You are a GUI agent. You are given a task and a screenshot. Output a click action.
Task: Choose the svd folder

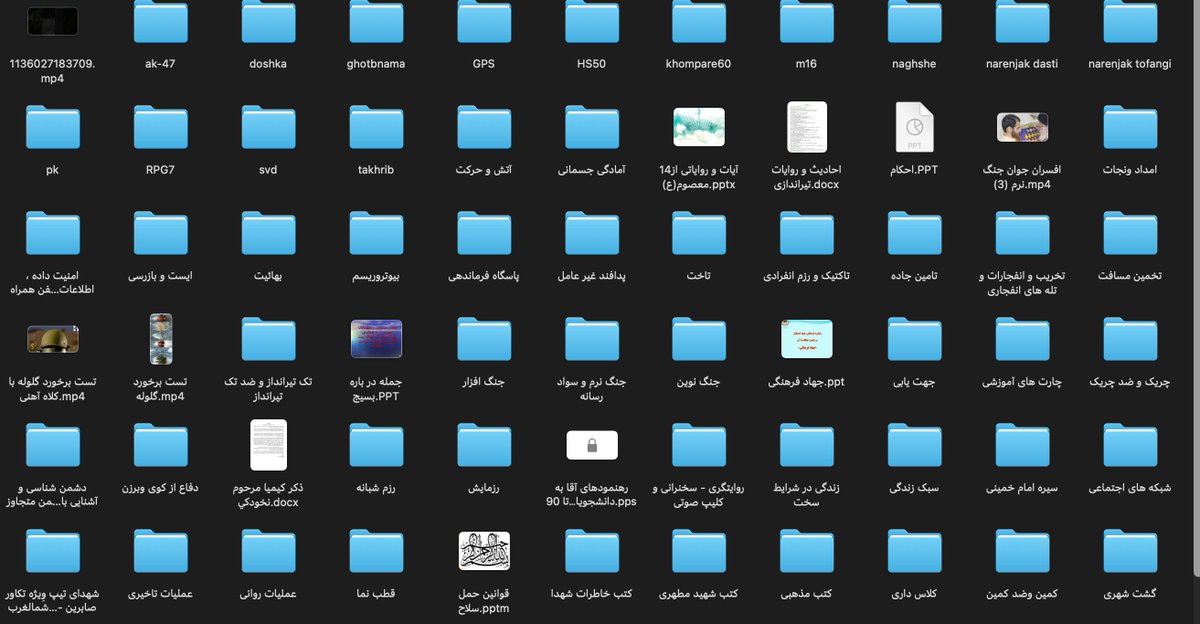(x=268, y=127)
